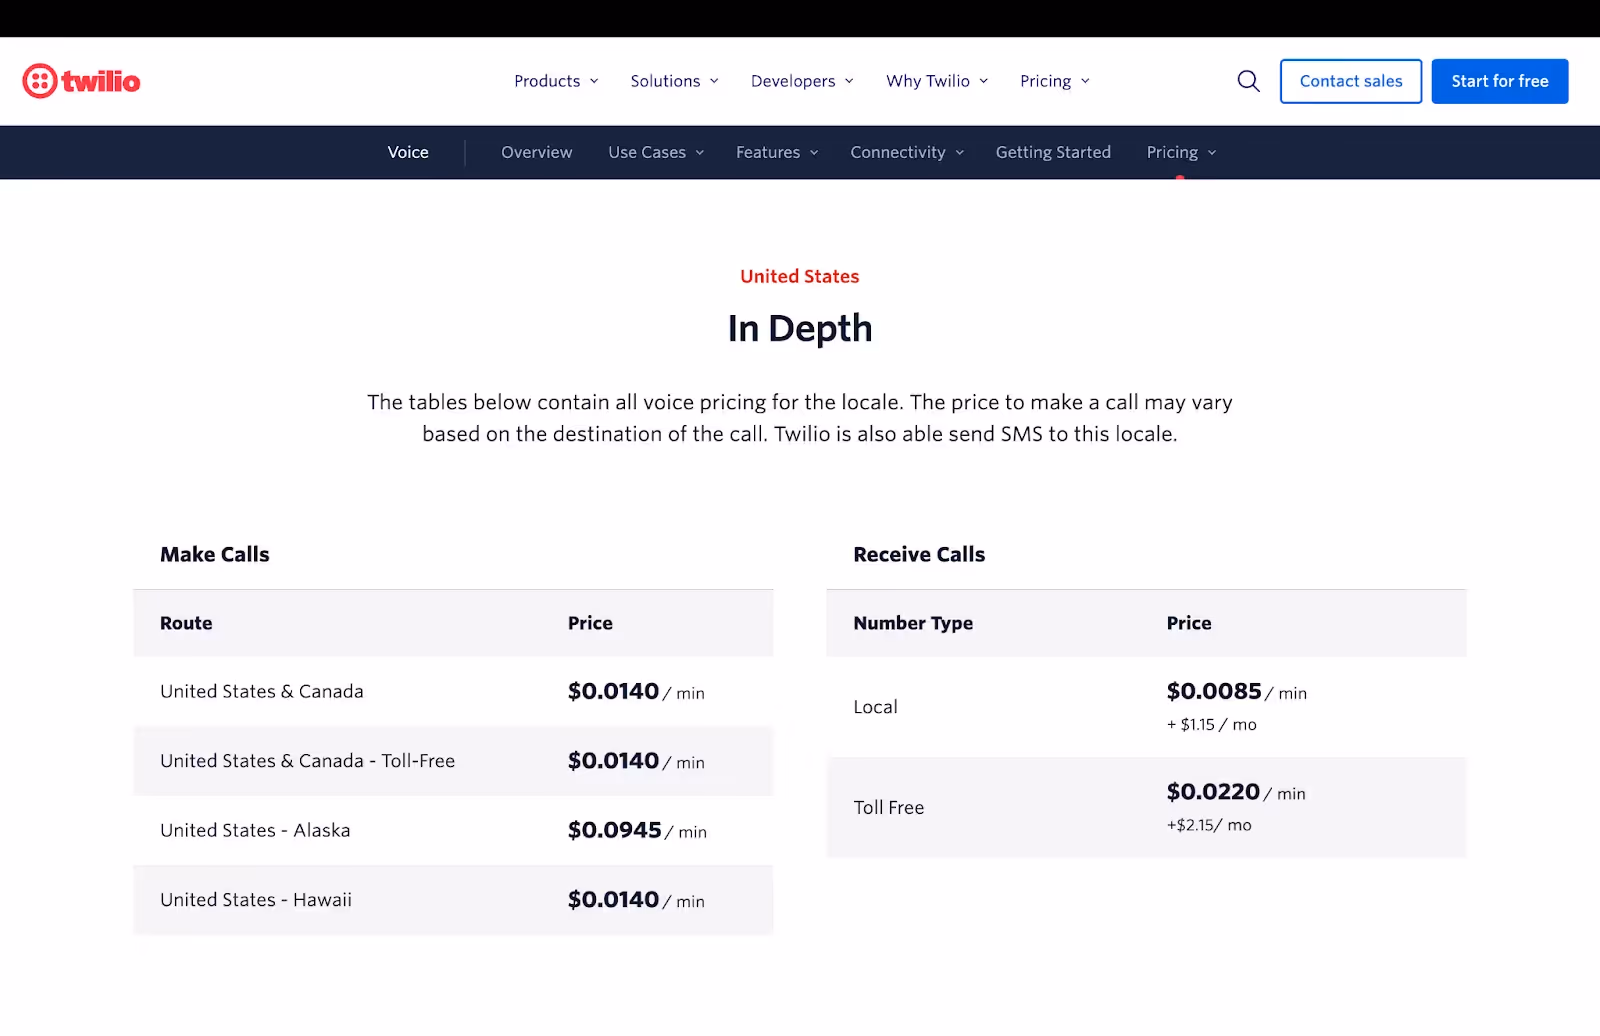
Task: Expand the Solutions menu
Action: pyautogui.click(x=674, y=81)
